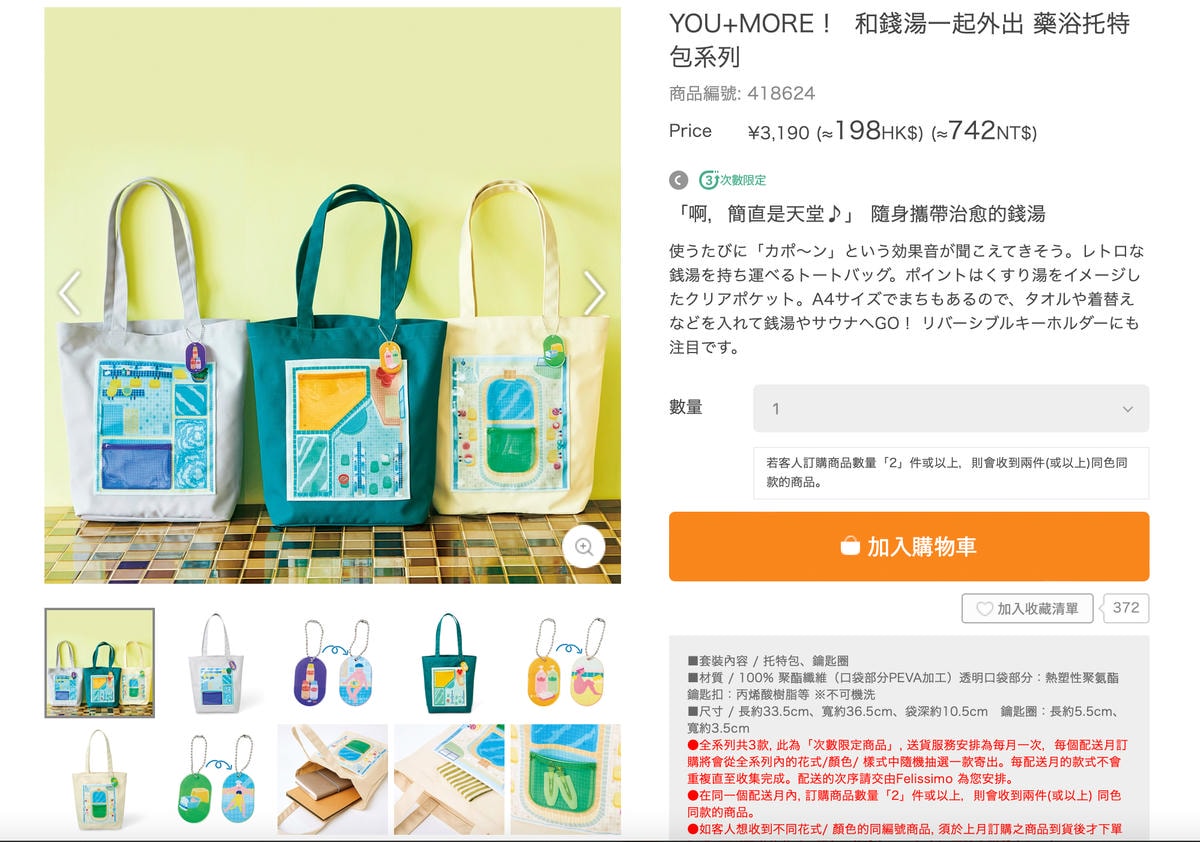Viewport: 1200px width, 842px height.
Task: Select the grey tote bag thumbnail
Action: click(x=216, y=663)
